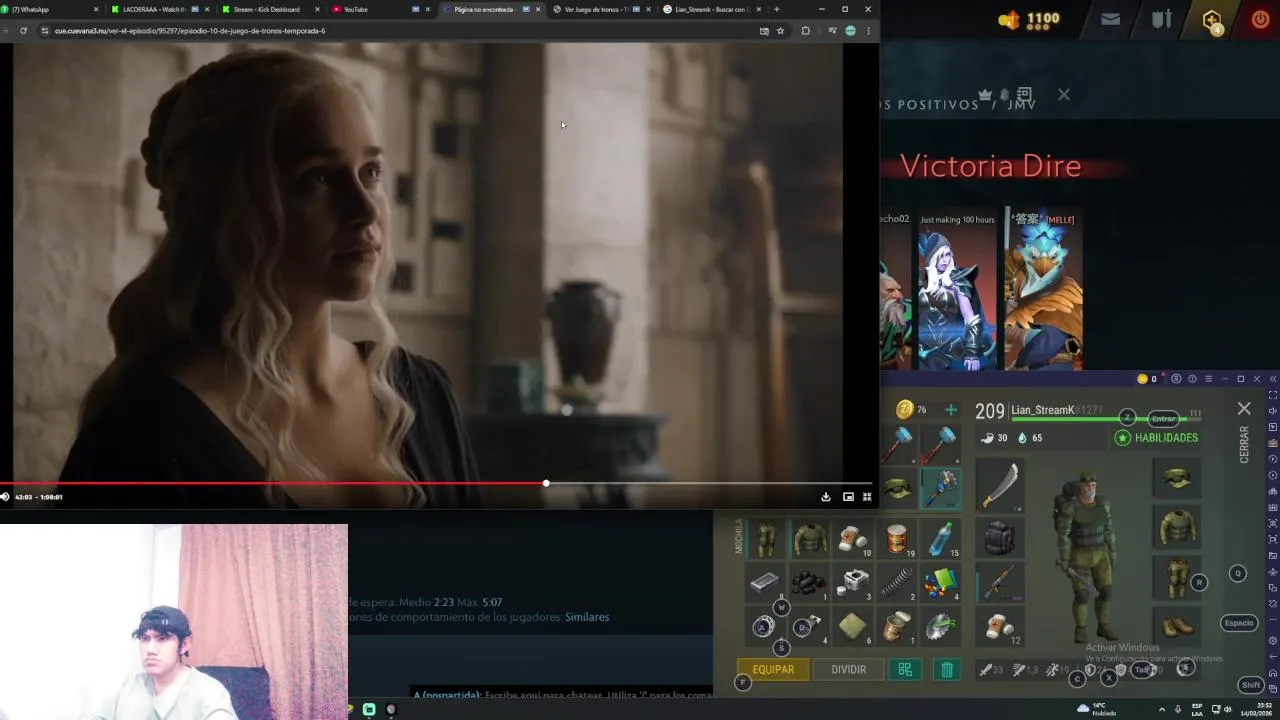Click the video download icon
This screenshot has width=1280, height=720.
826,497
